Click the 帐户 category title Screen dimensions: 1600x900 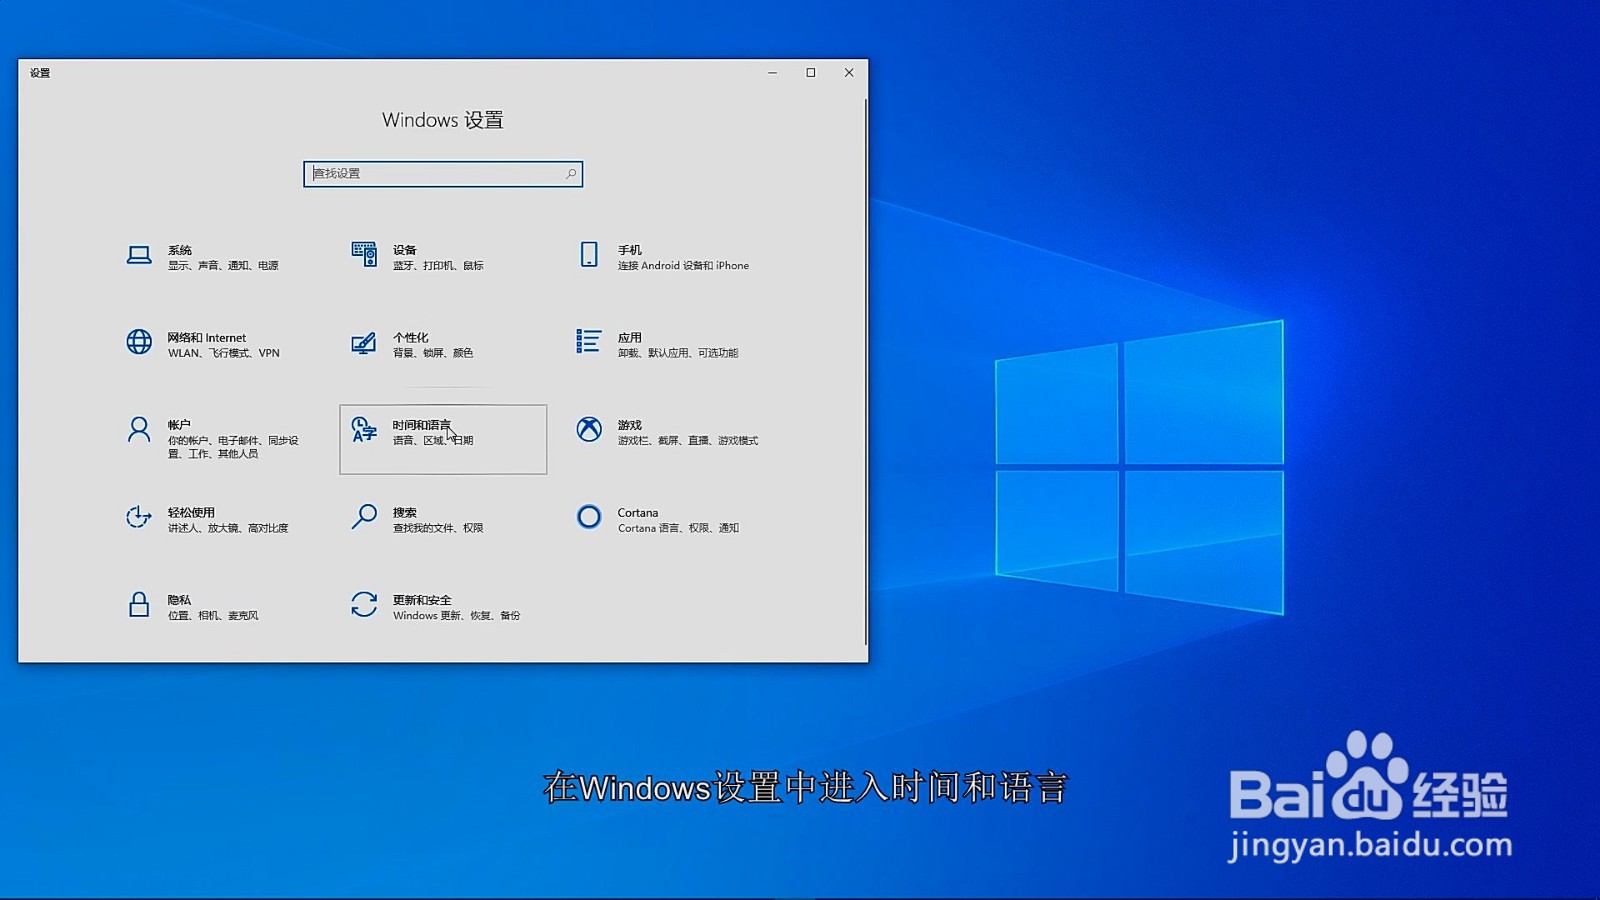180,425
